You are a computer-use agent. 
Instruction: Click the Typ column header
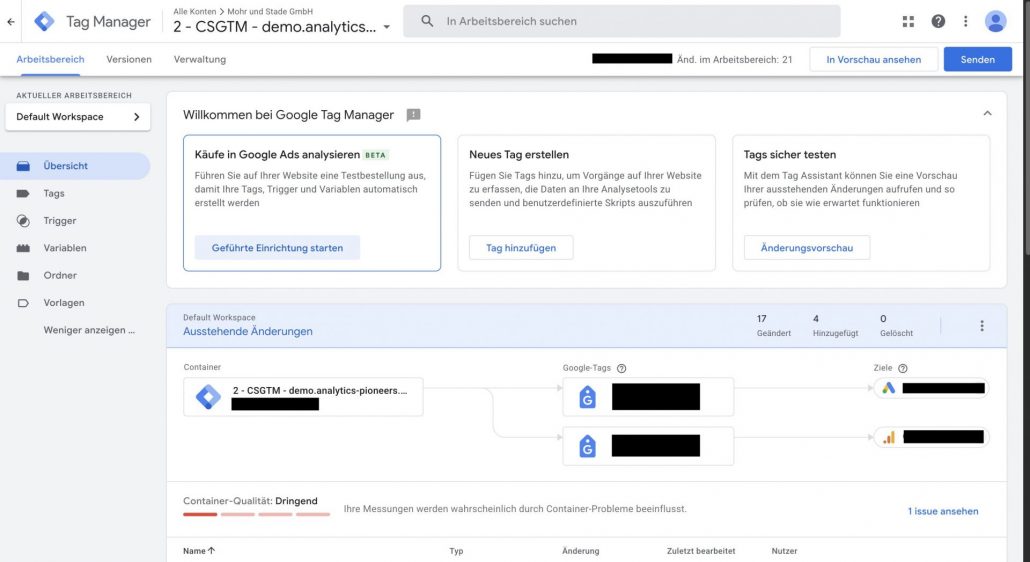coord(457,551)
